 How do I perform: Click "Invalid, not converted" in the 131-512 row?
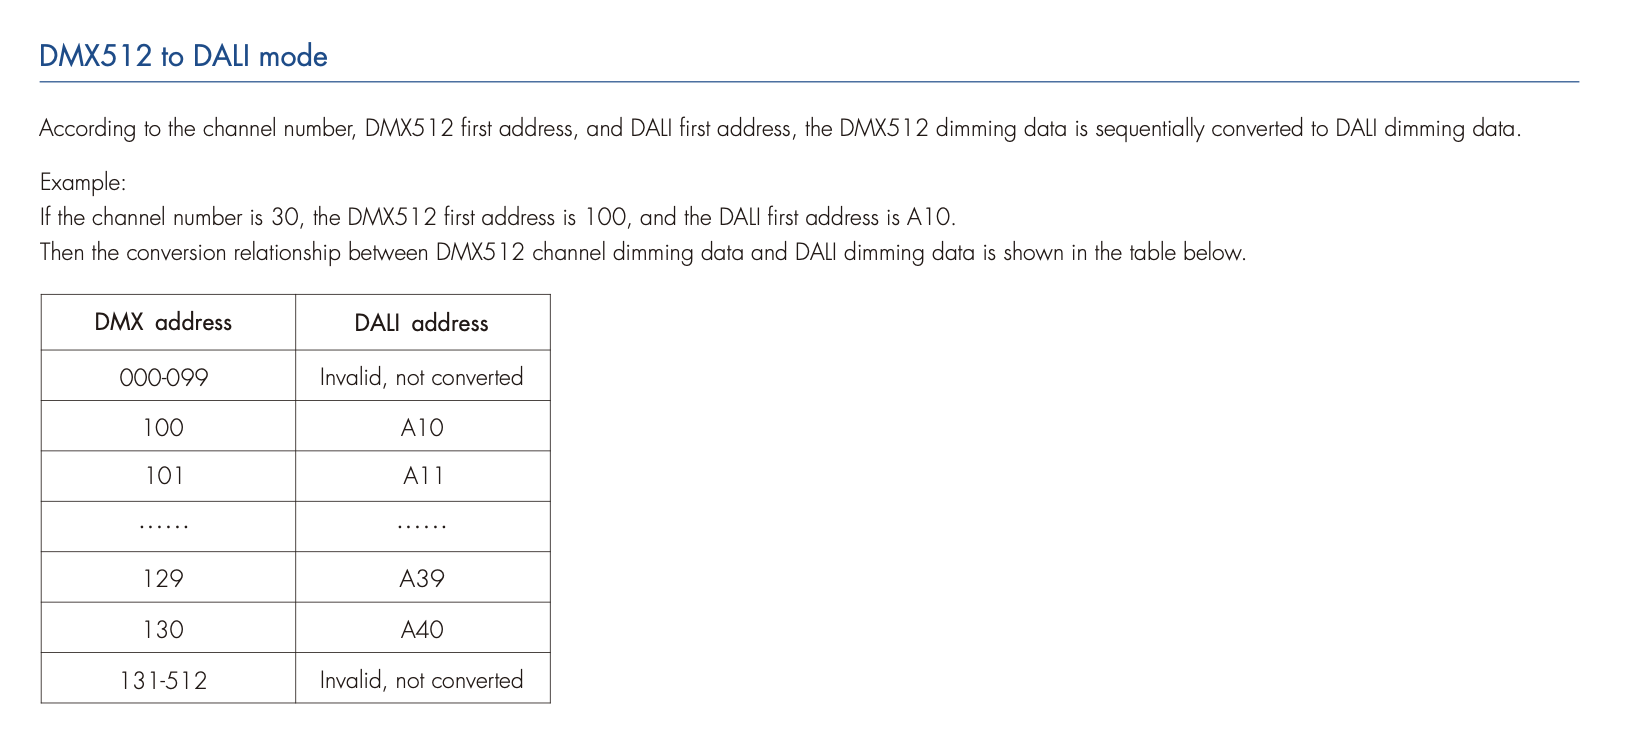pyautogui.click(x=421, y=680)
